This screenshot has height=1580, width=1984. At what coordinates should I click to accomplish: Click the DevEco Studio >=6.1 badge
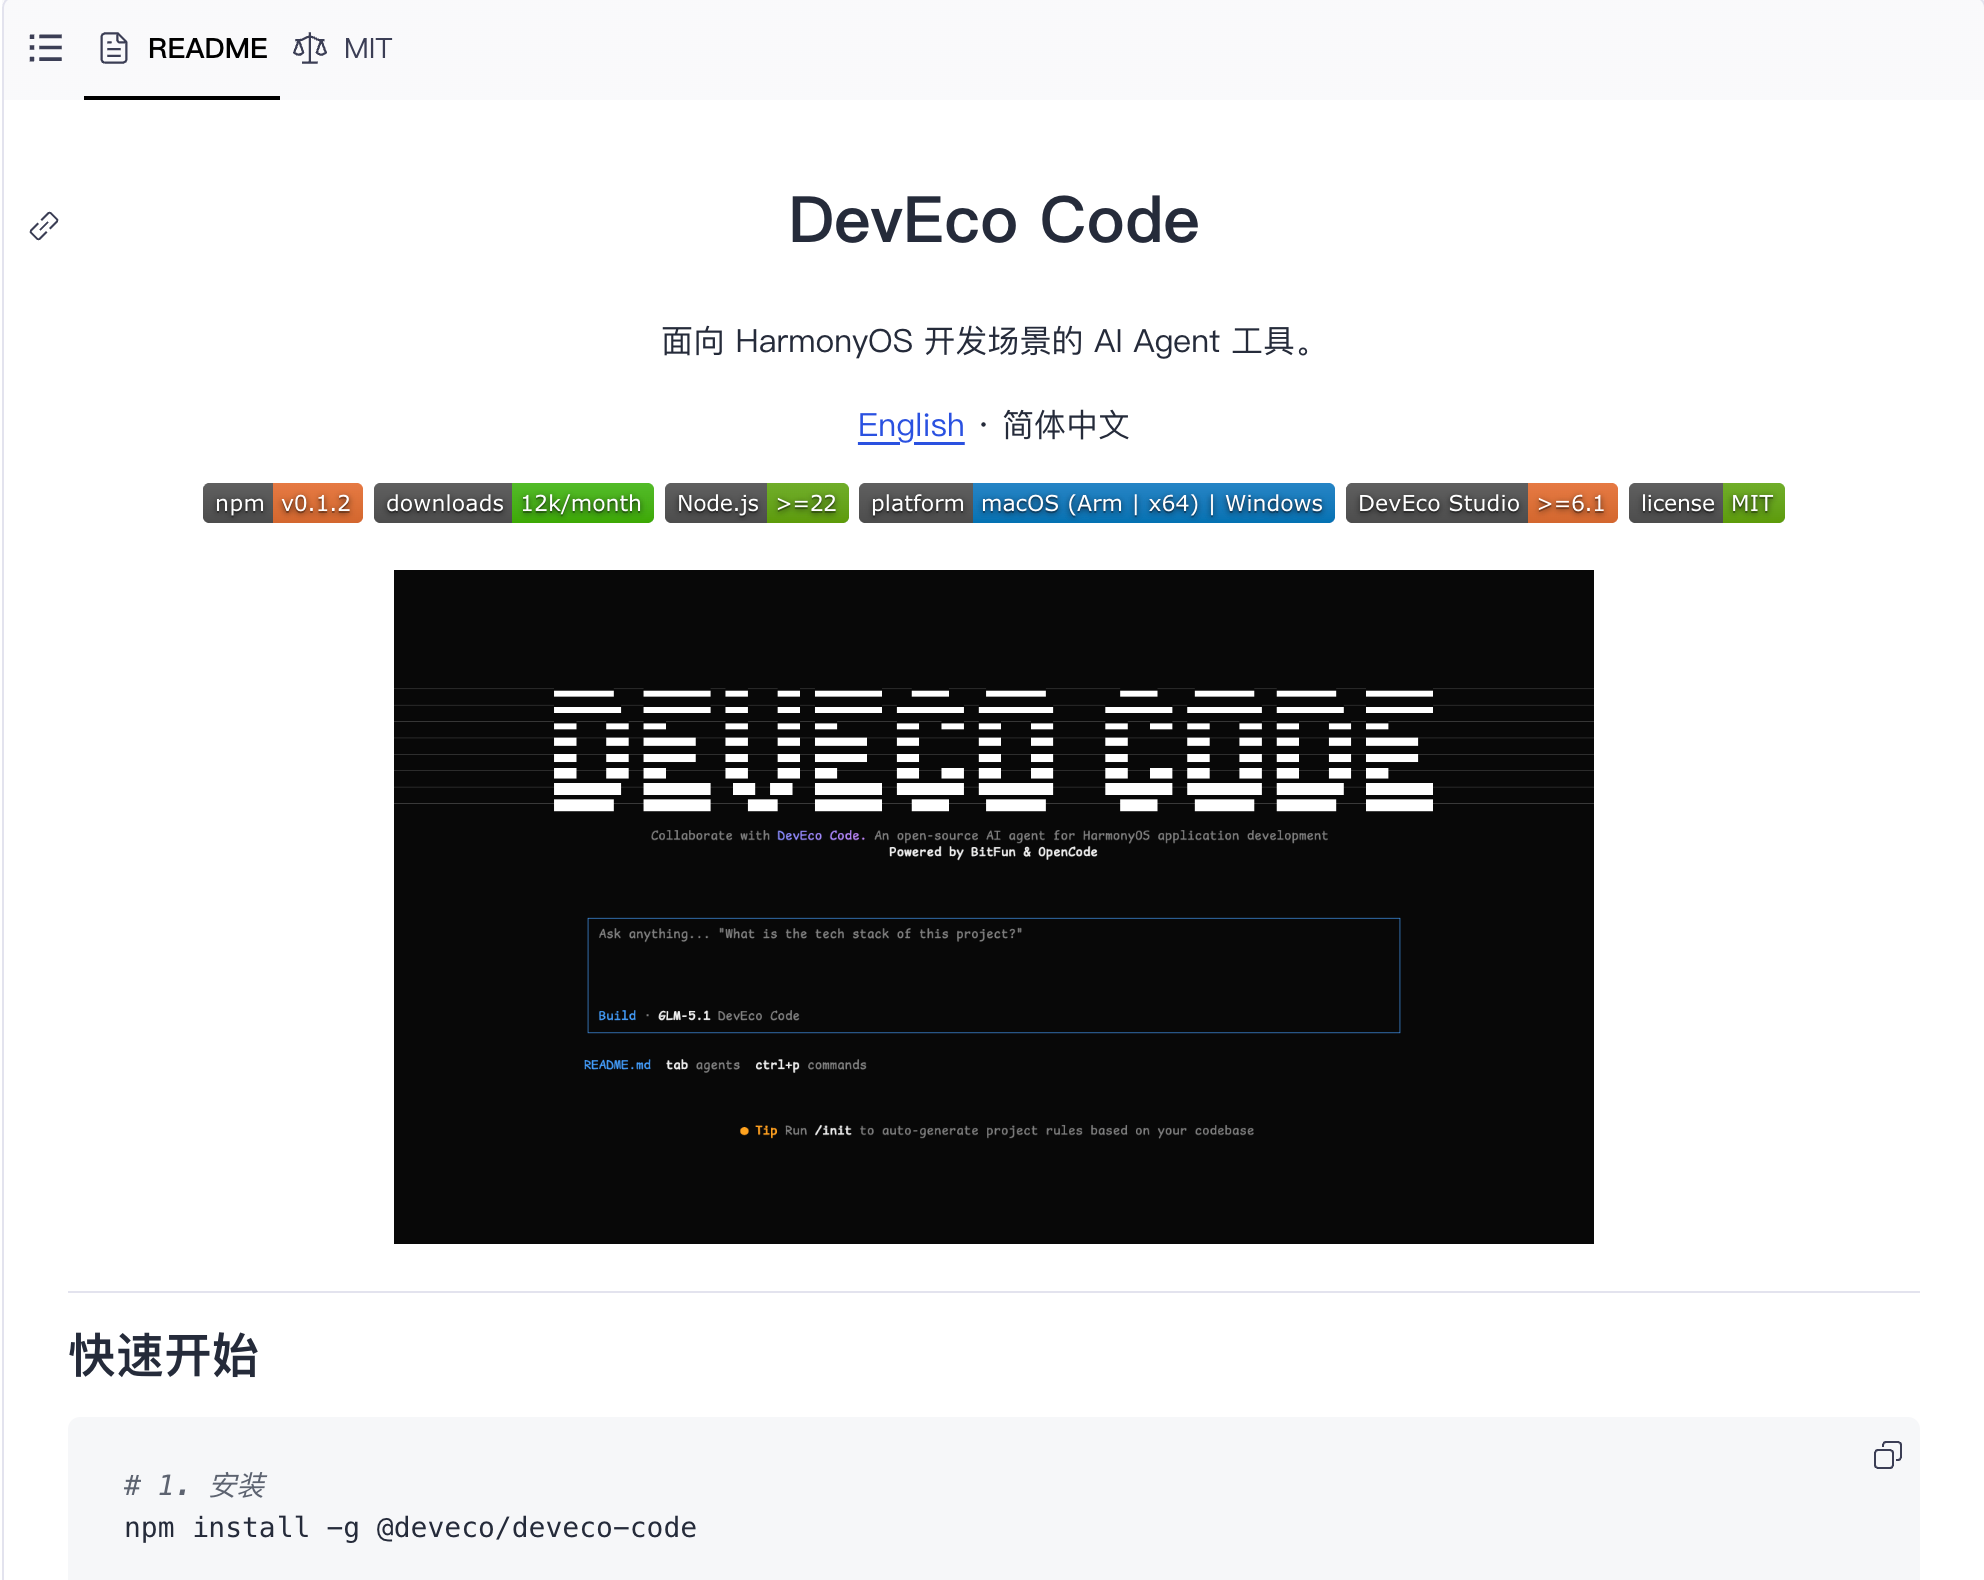[x=1482, y=503]
